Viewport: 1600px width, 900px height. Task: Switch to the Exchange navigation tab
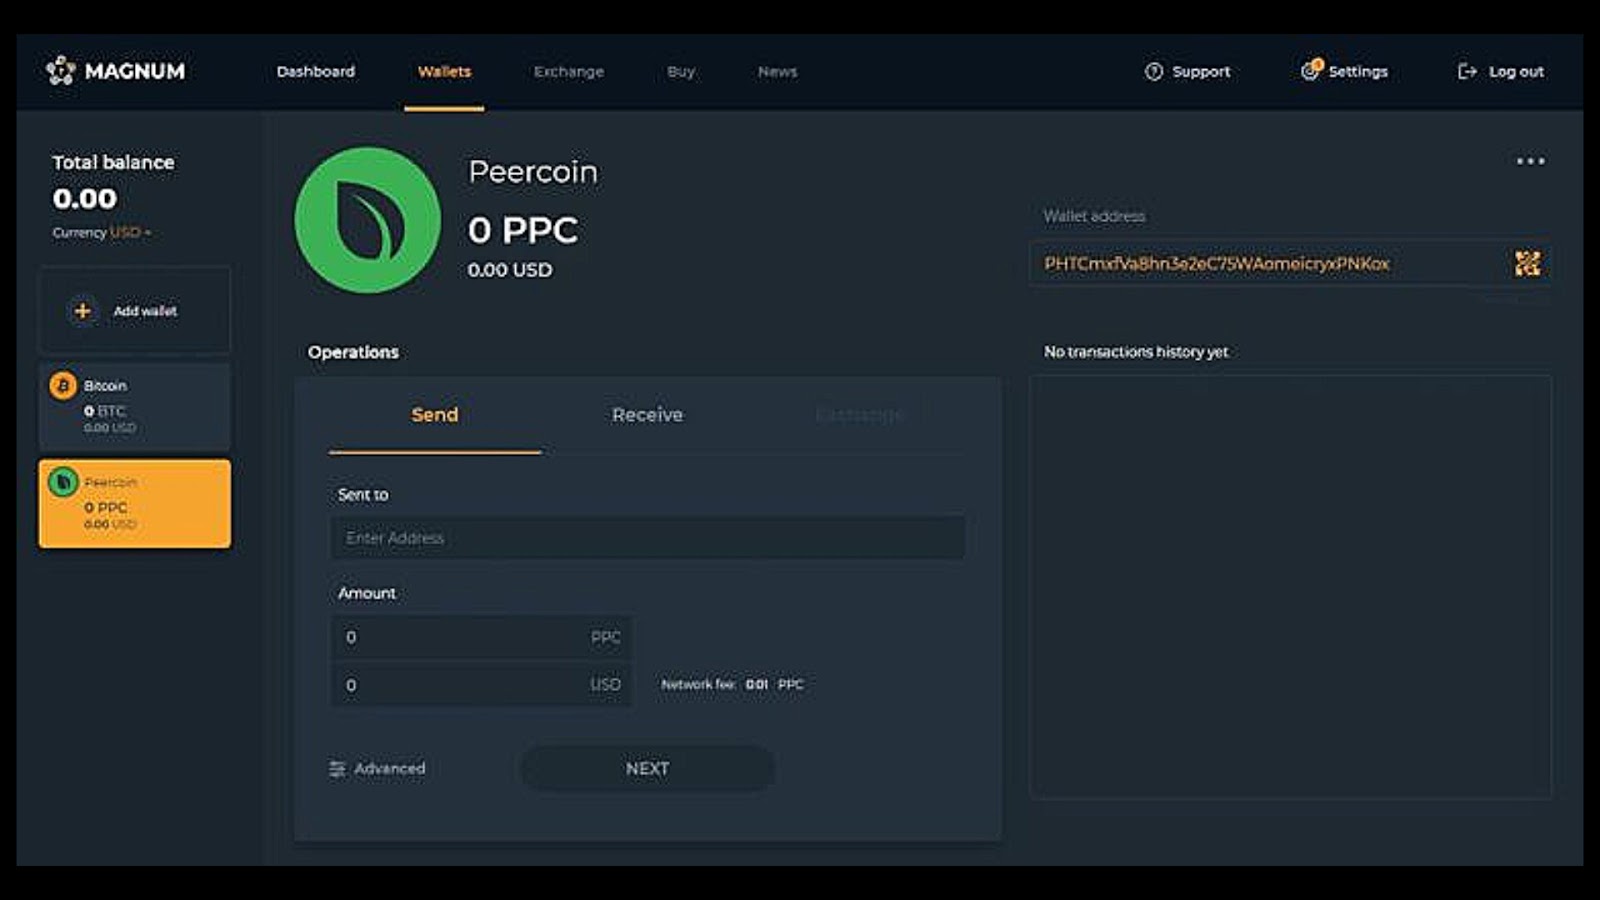coord(569,71)
